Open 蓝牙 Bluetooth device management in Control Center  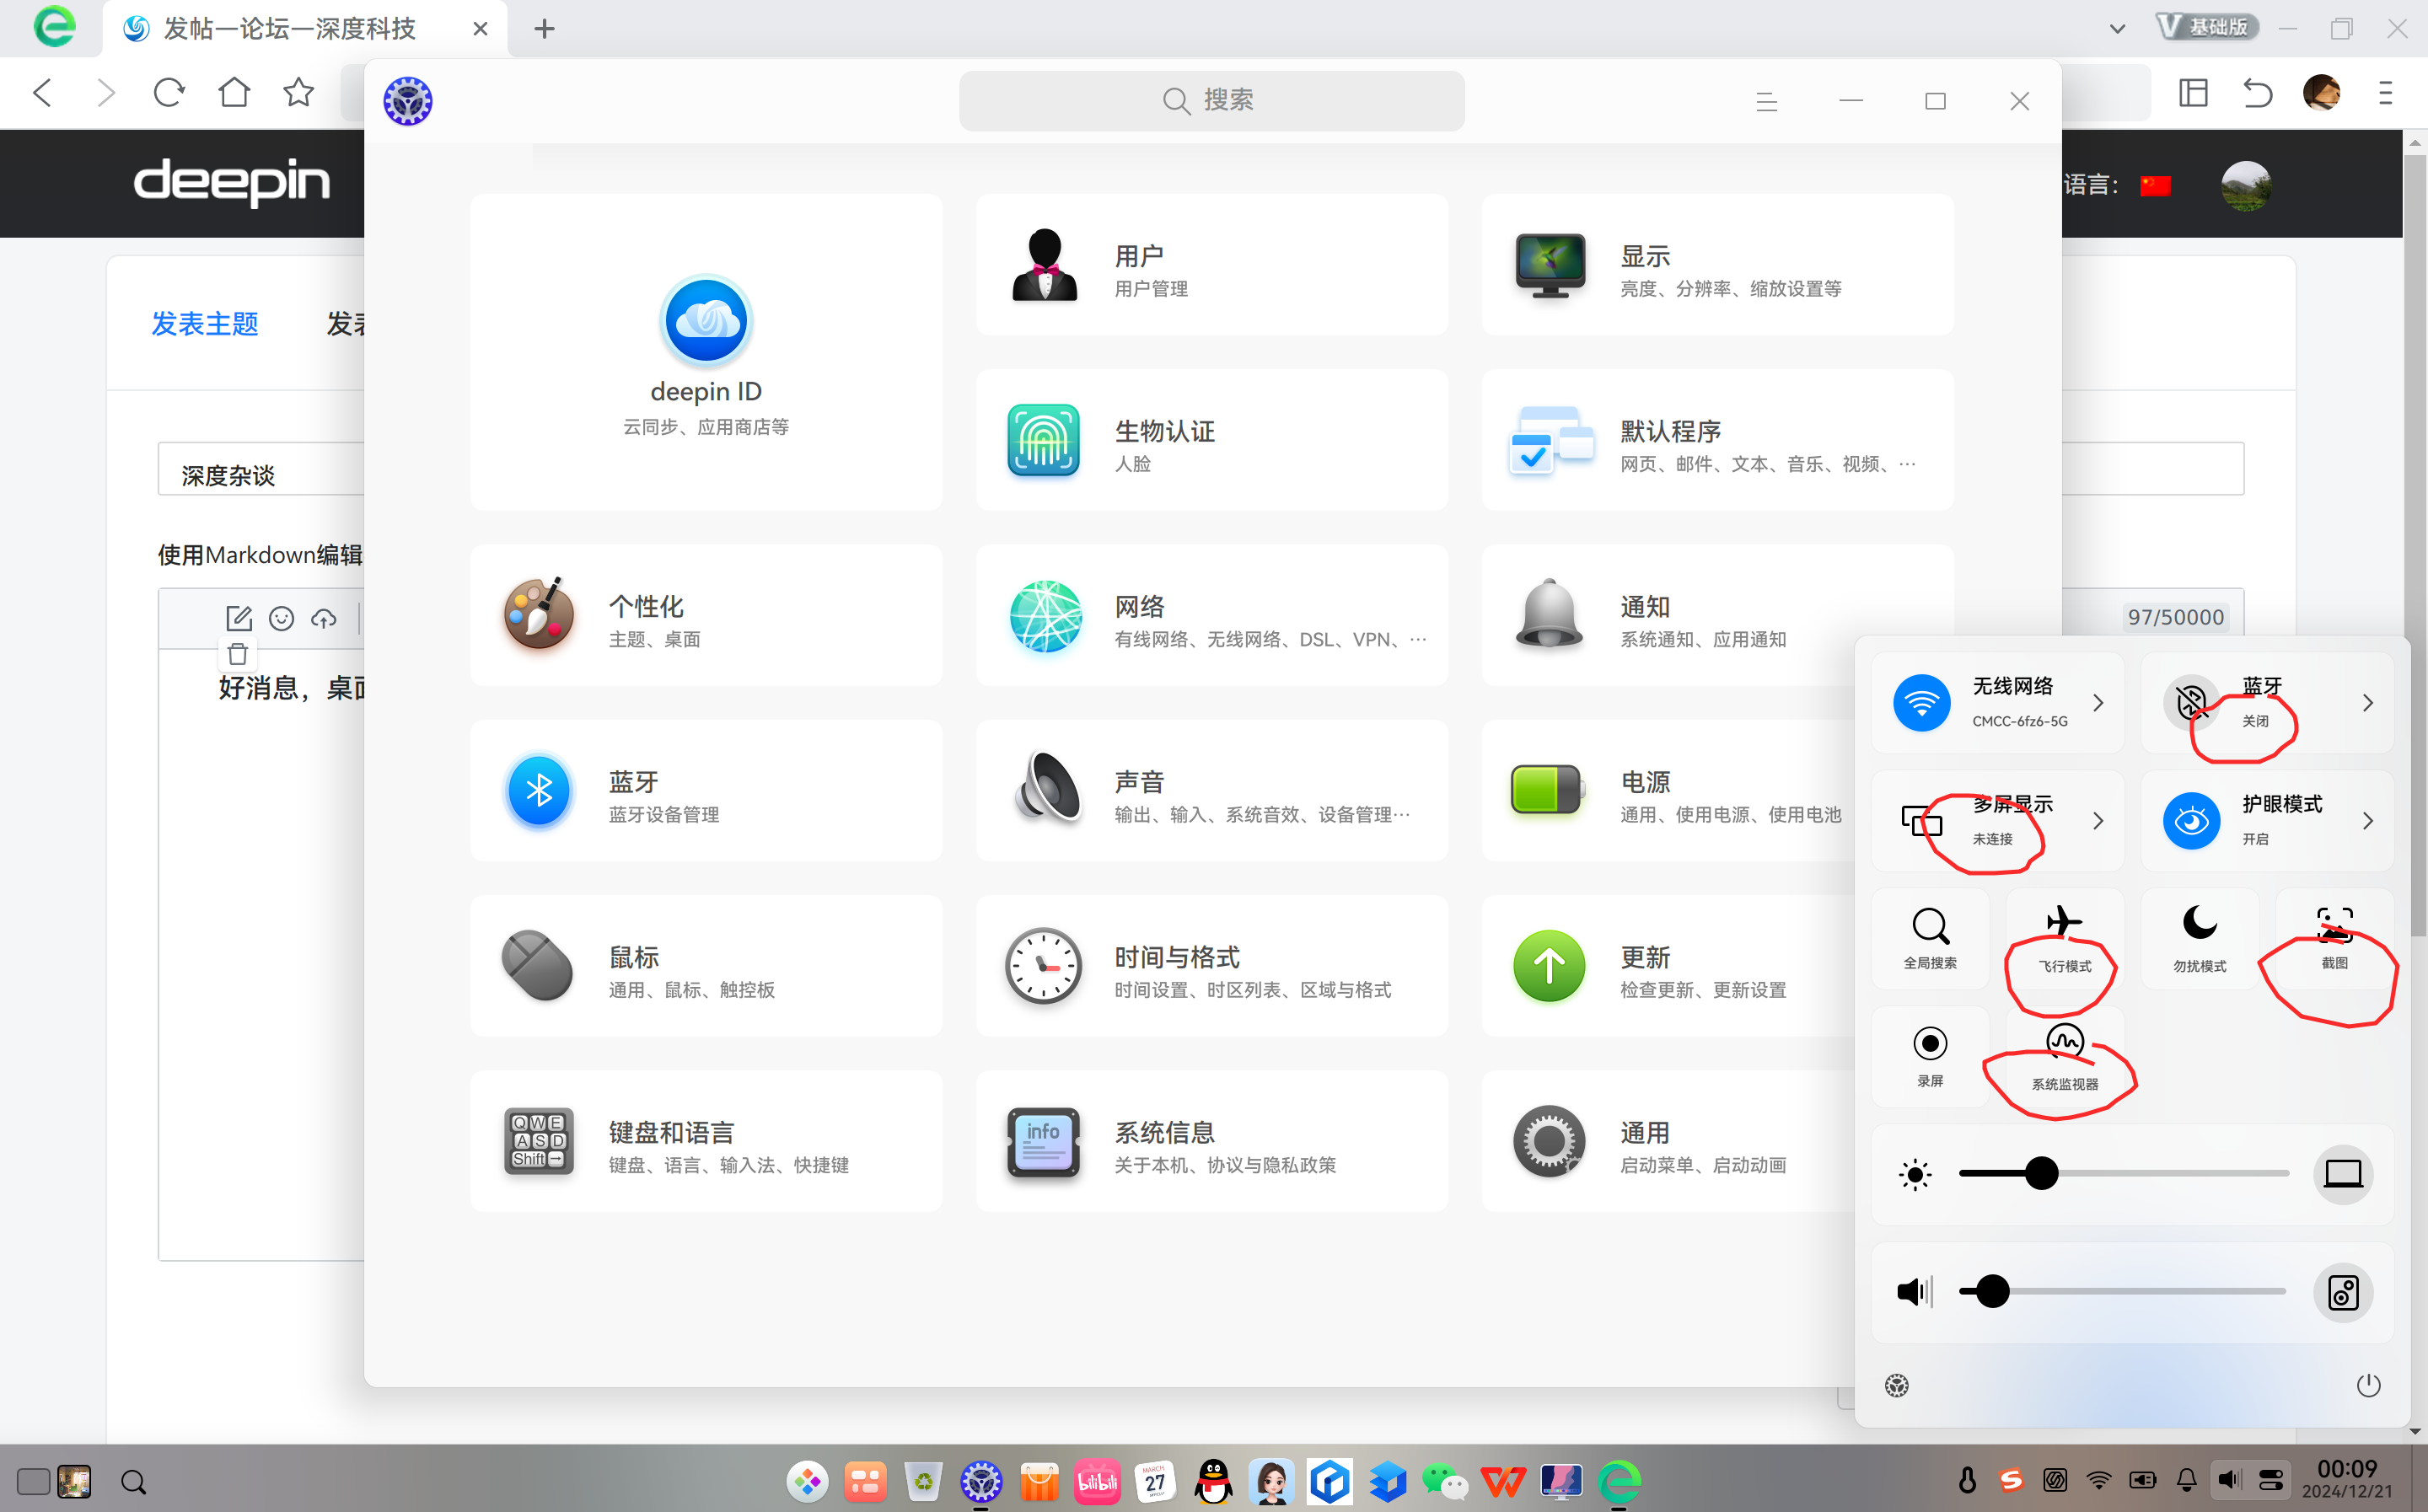[x=706, y=790]
